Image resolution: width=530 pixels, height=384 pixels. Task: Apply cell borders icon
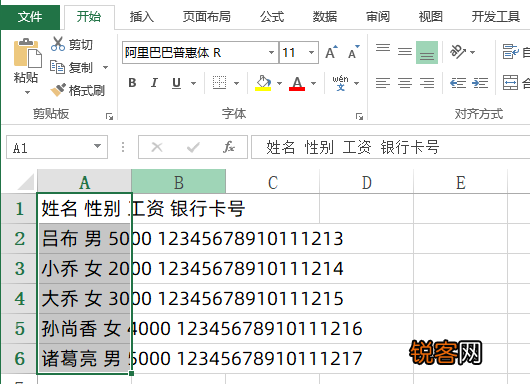point(219,83)
